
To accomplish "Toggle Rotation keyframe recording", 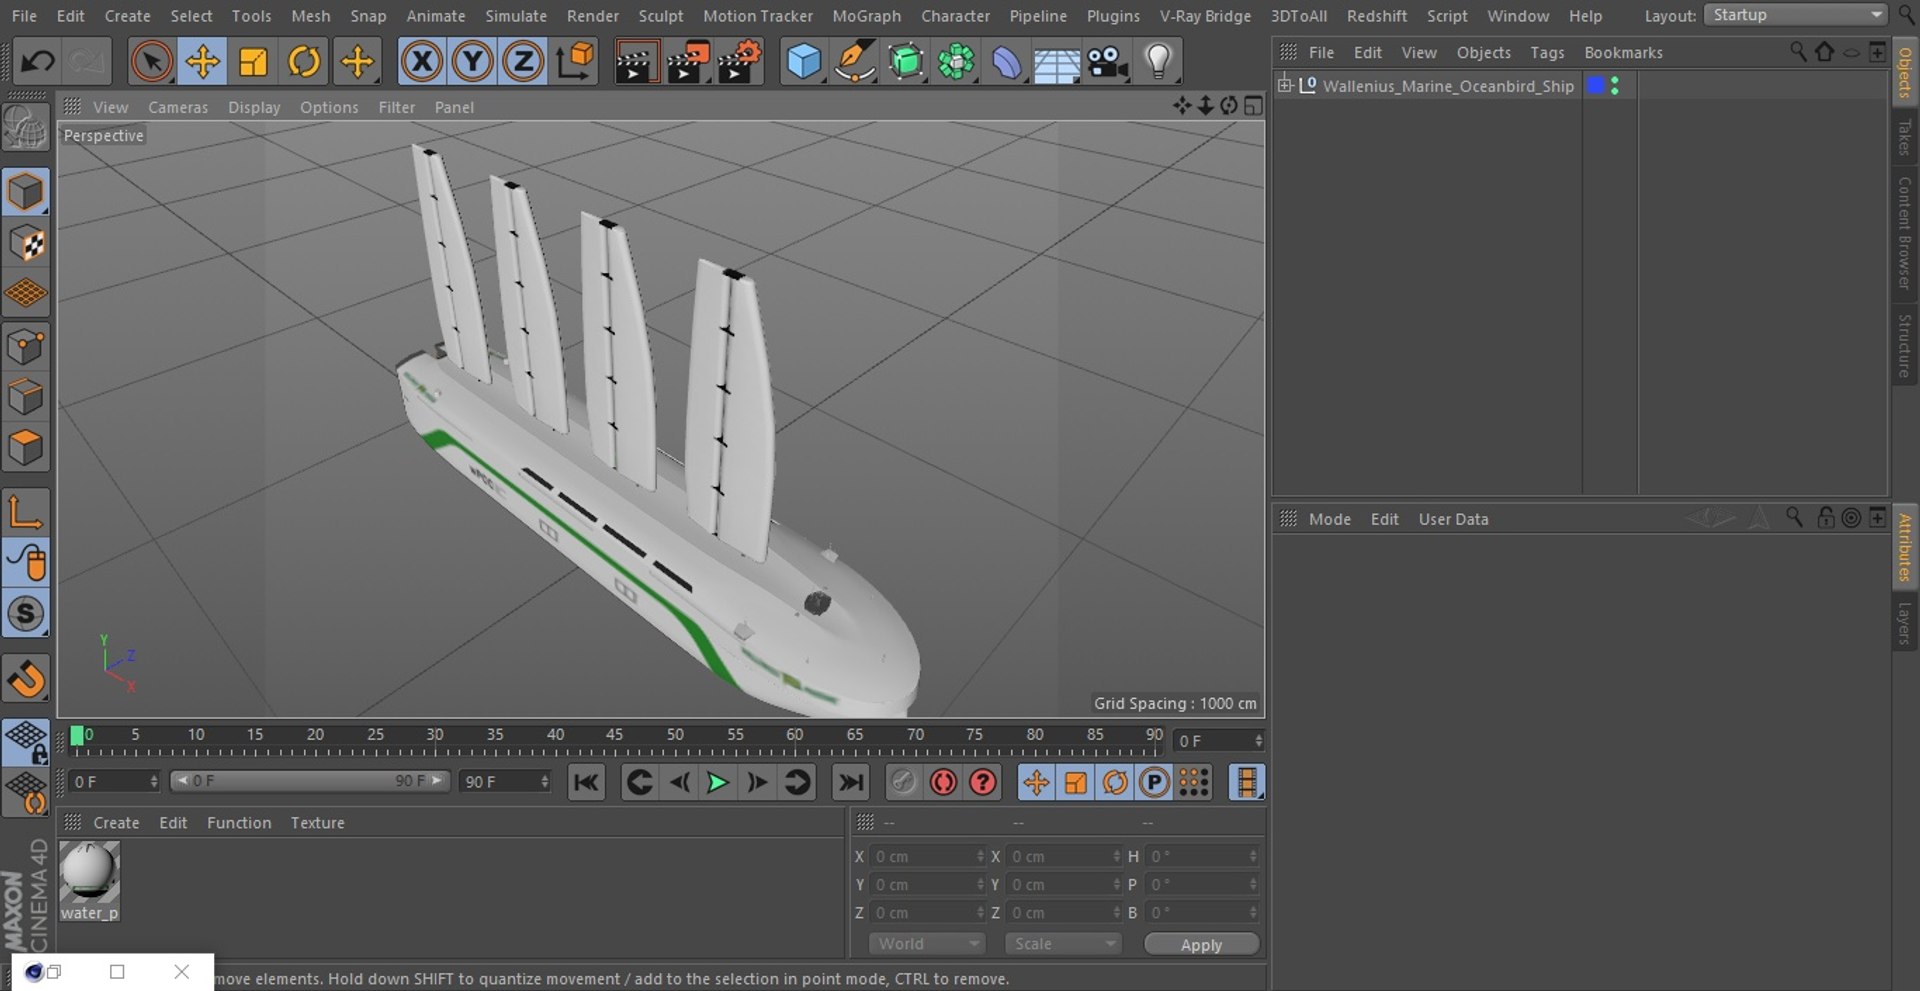I will coord(1114,782).
